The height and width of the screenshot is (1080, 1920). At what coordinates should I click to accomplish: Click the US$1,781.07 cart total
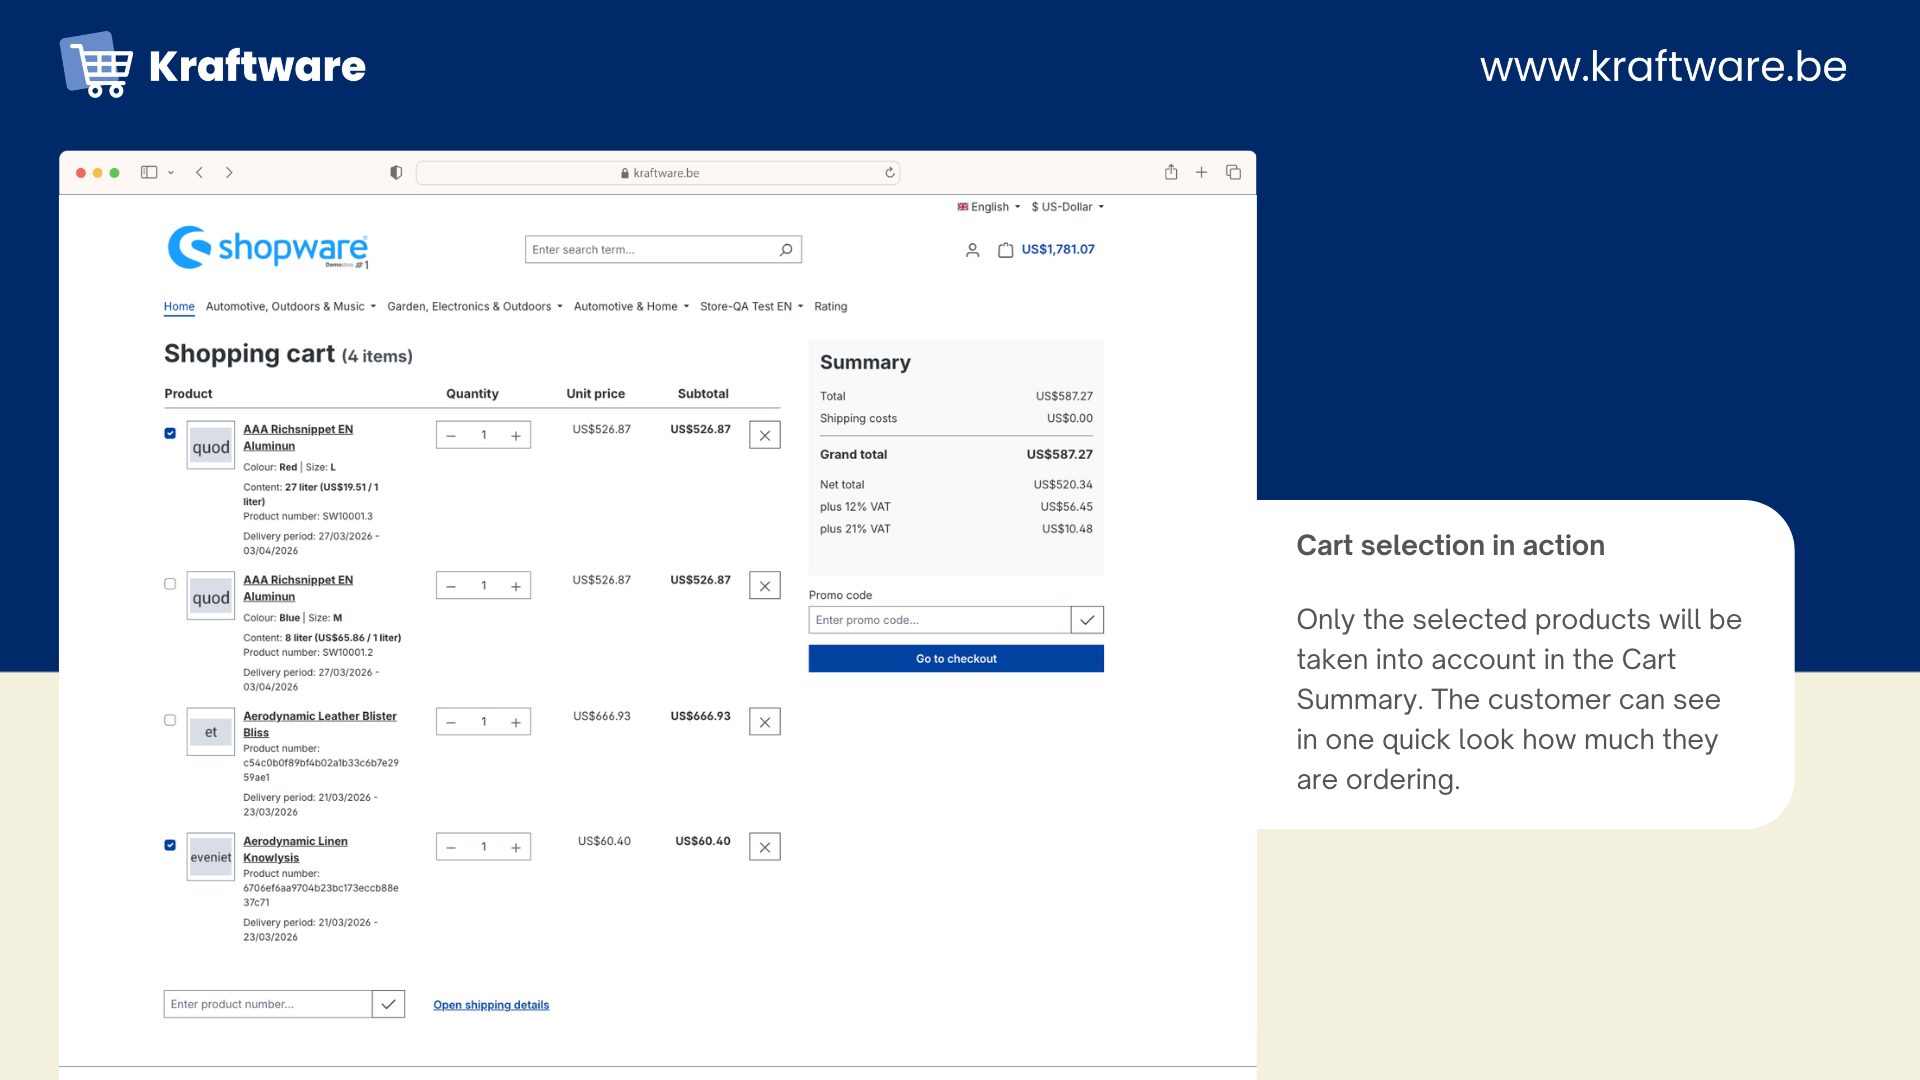(x=1058, y=250)
